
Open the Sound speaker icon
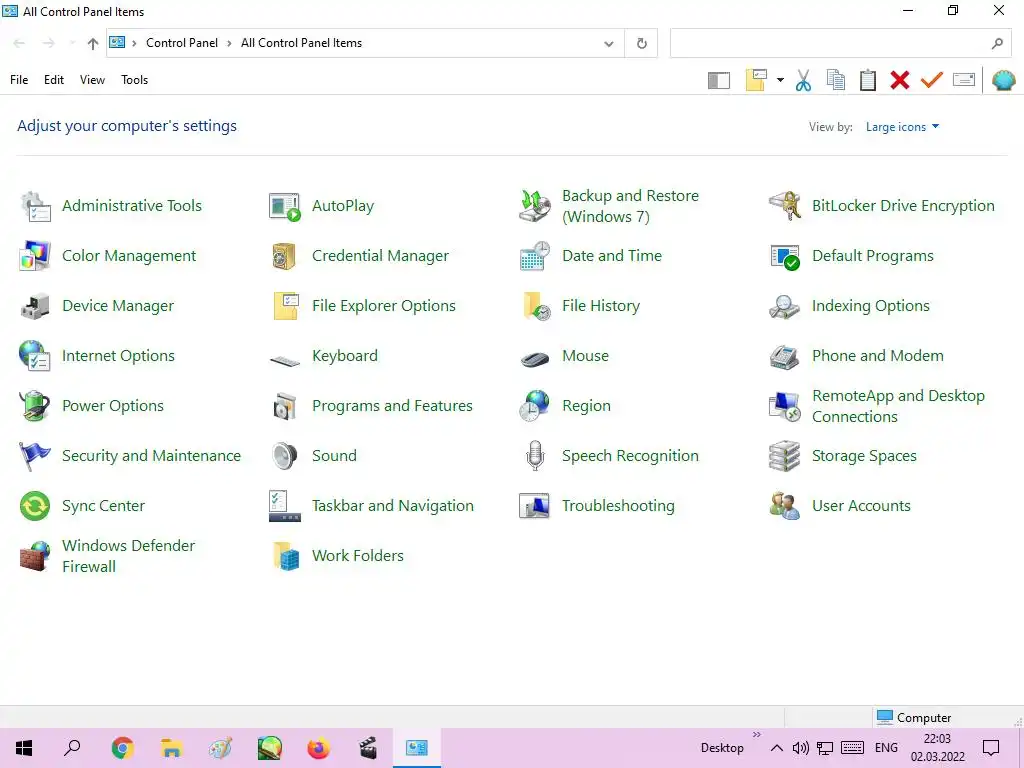(x=285, y=456)
